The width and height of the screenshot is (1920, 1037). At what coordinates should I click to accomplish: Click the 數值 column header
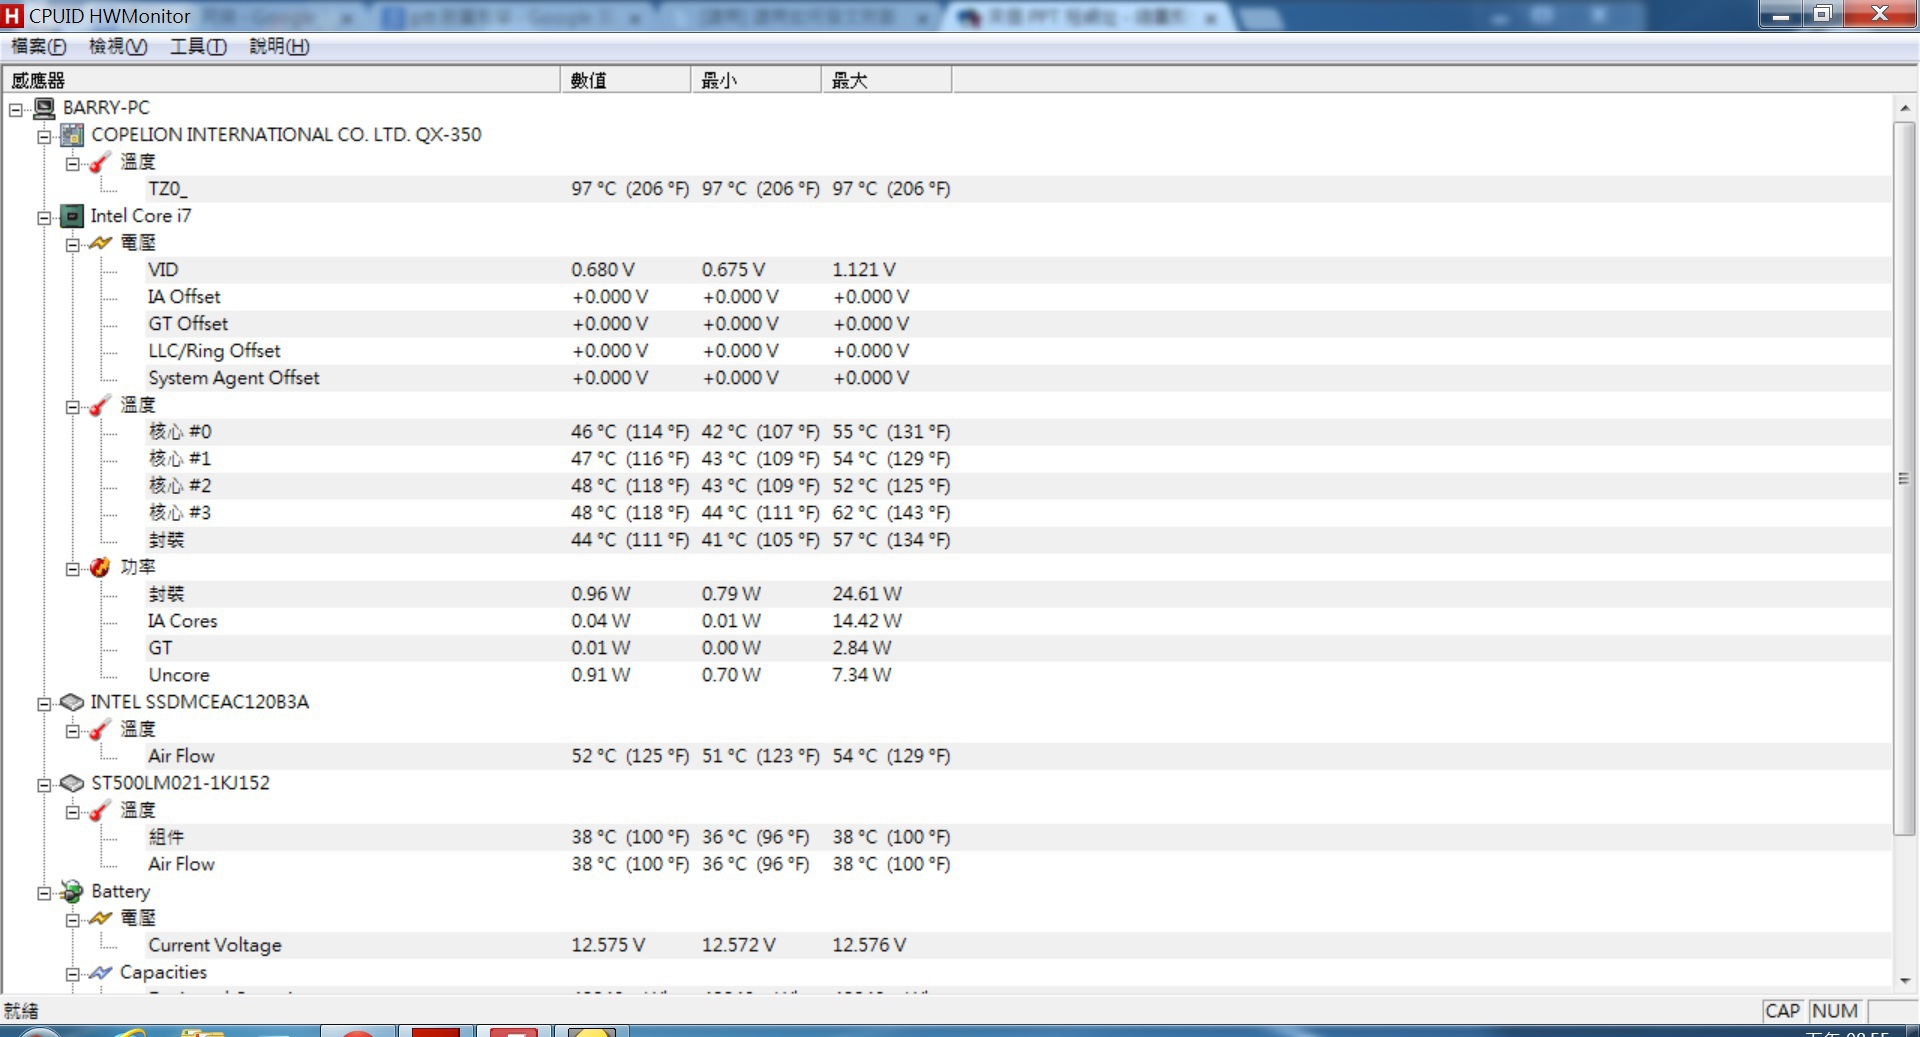coord(626,80)
